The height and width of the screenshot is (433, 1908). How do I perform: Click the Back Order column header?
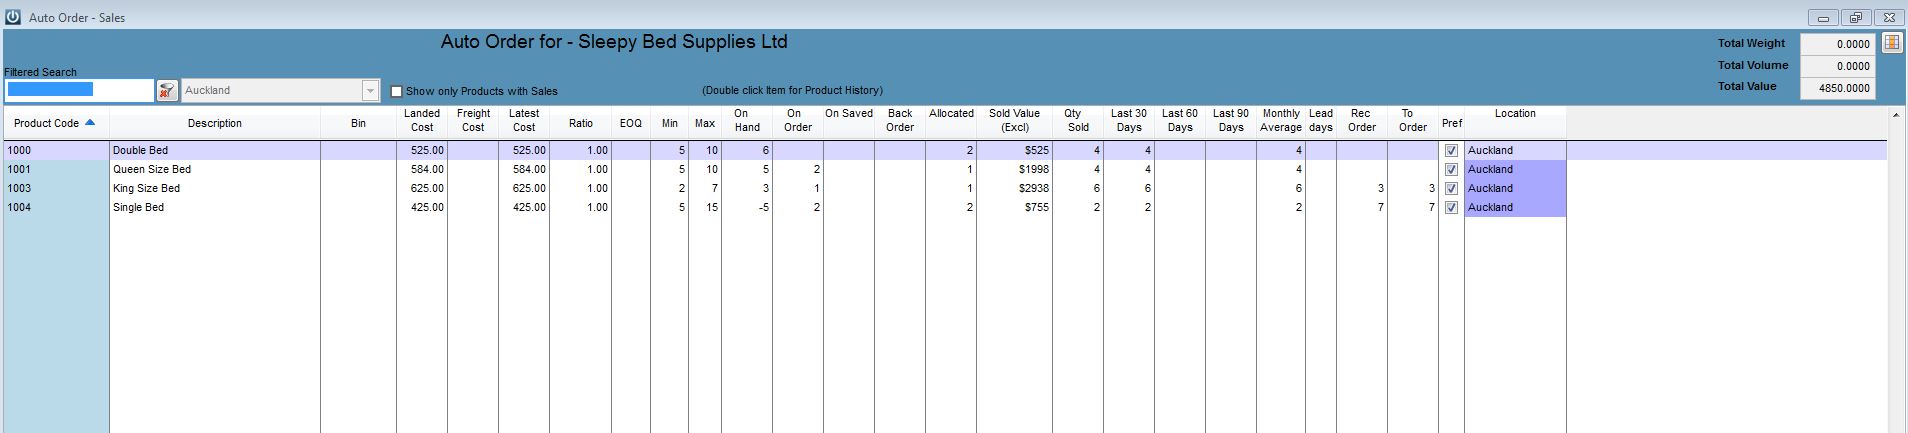pos(900,120)
